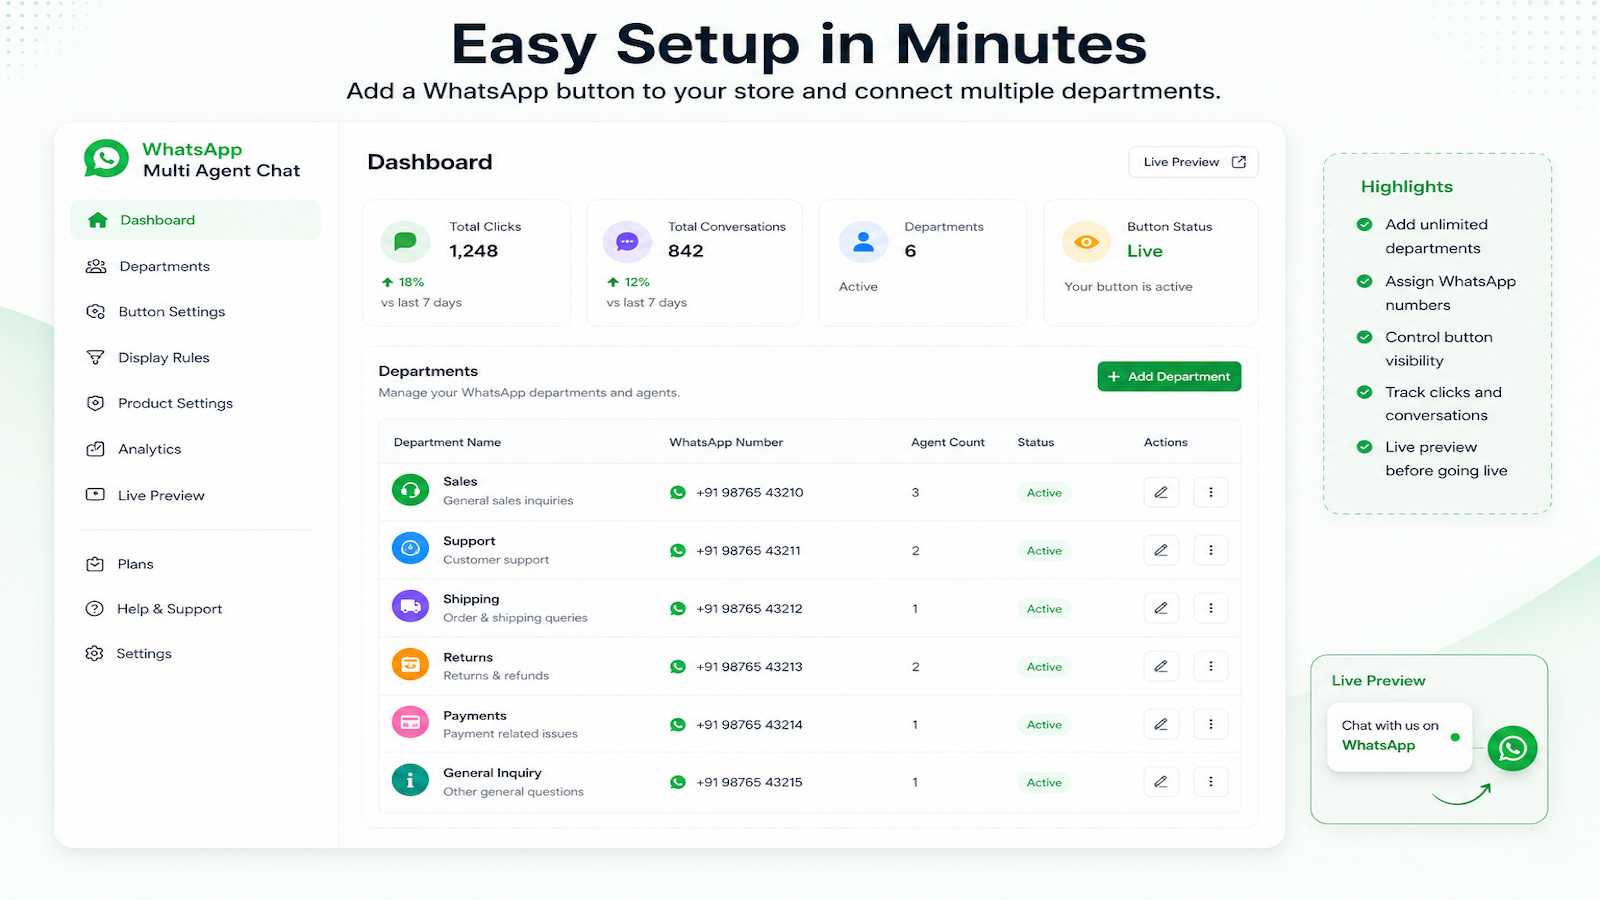Open more actions menu for General Inquiry
Screen dimensions: 1600x900
pyautogui.click(x=1211, y=782)
